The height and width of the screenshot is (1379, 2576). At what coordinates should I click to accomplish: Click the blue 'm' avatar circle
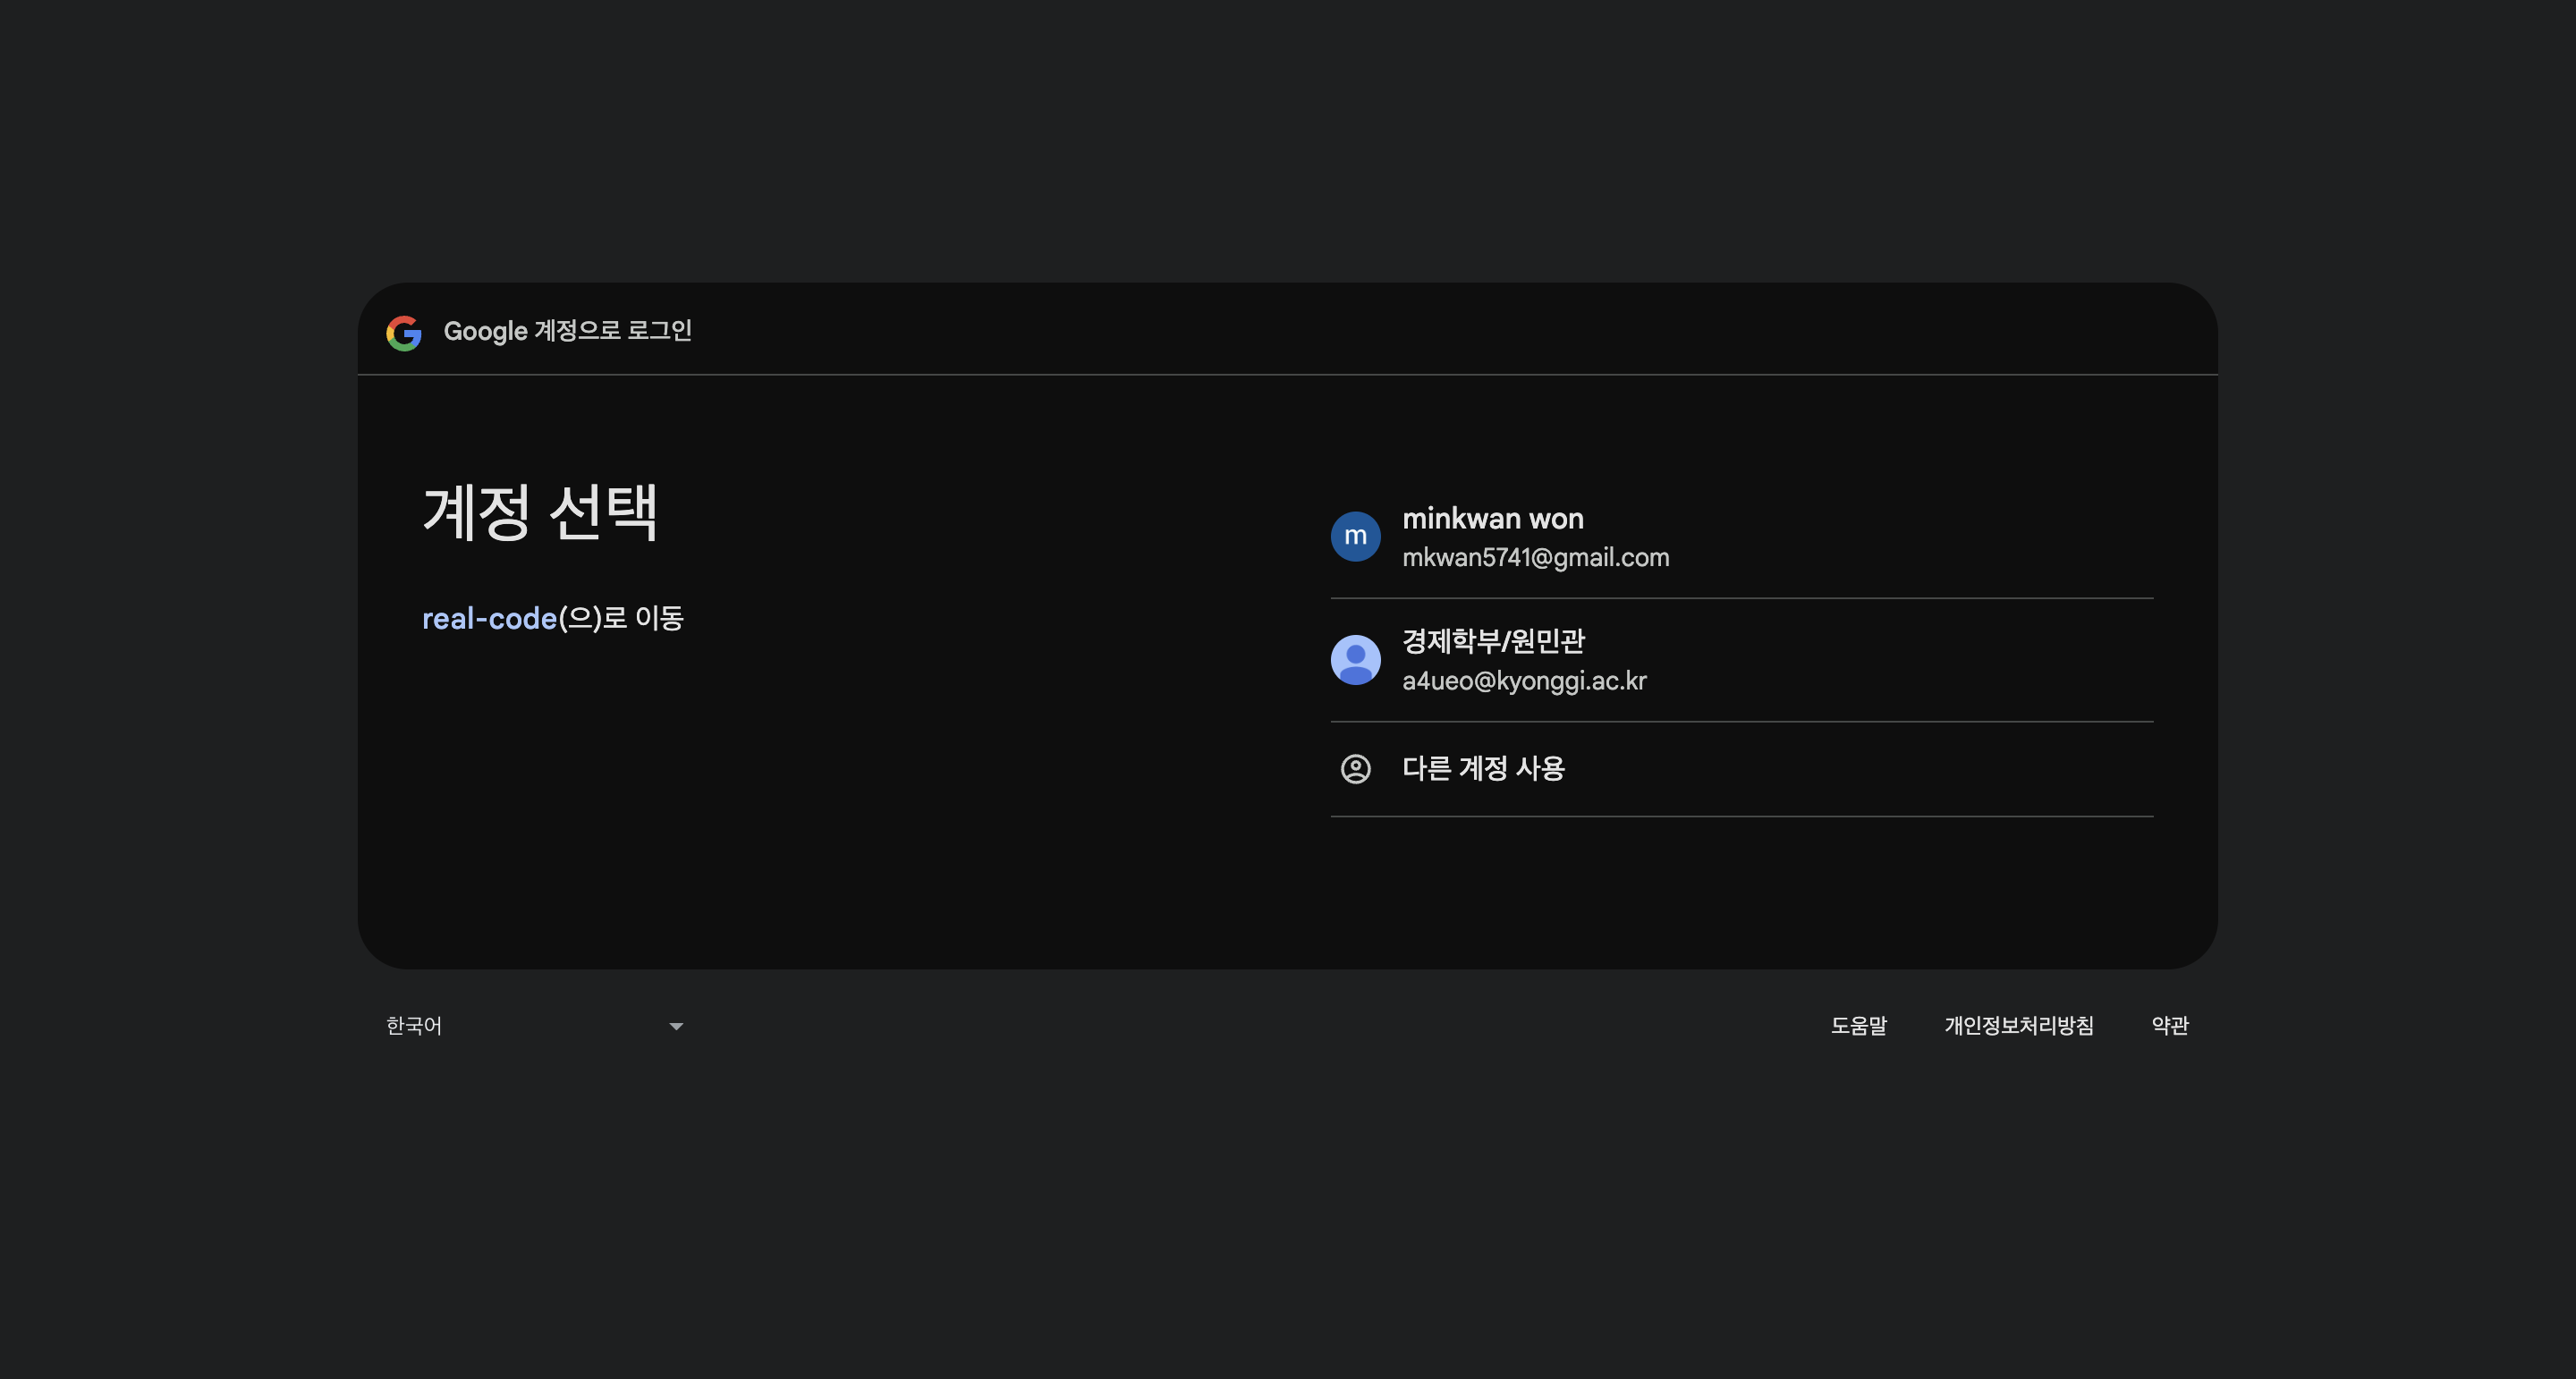1355,536
